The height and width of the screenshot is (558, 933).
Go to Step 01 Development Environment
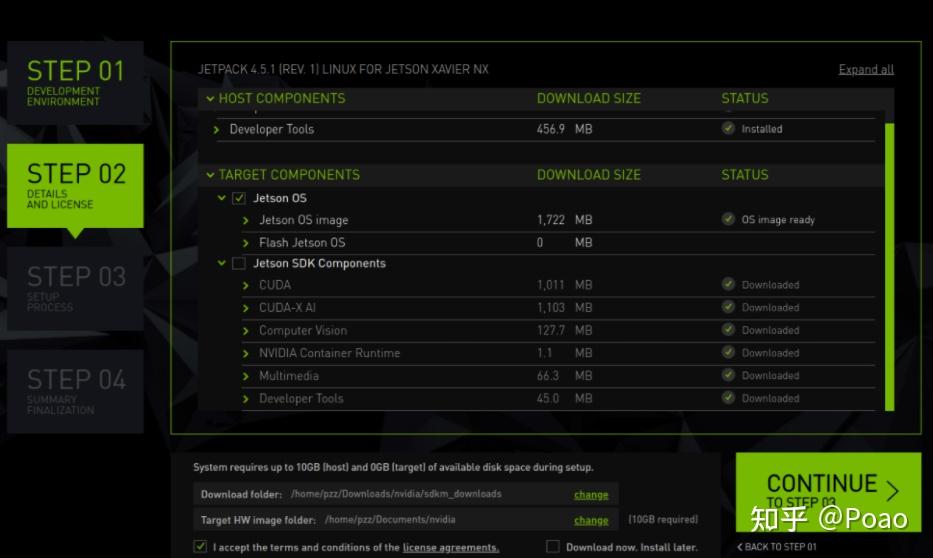coord(75,83)
